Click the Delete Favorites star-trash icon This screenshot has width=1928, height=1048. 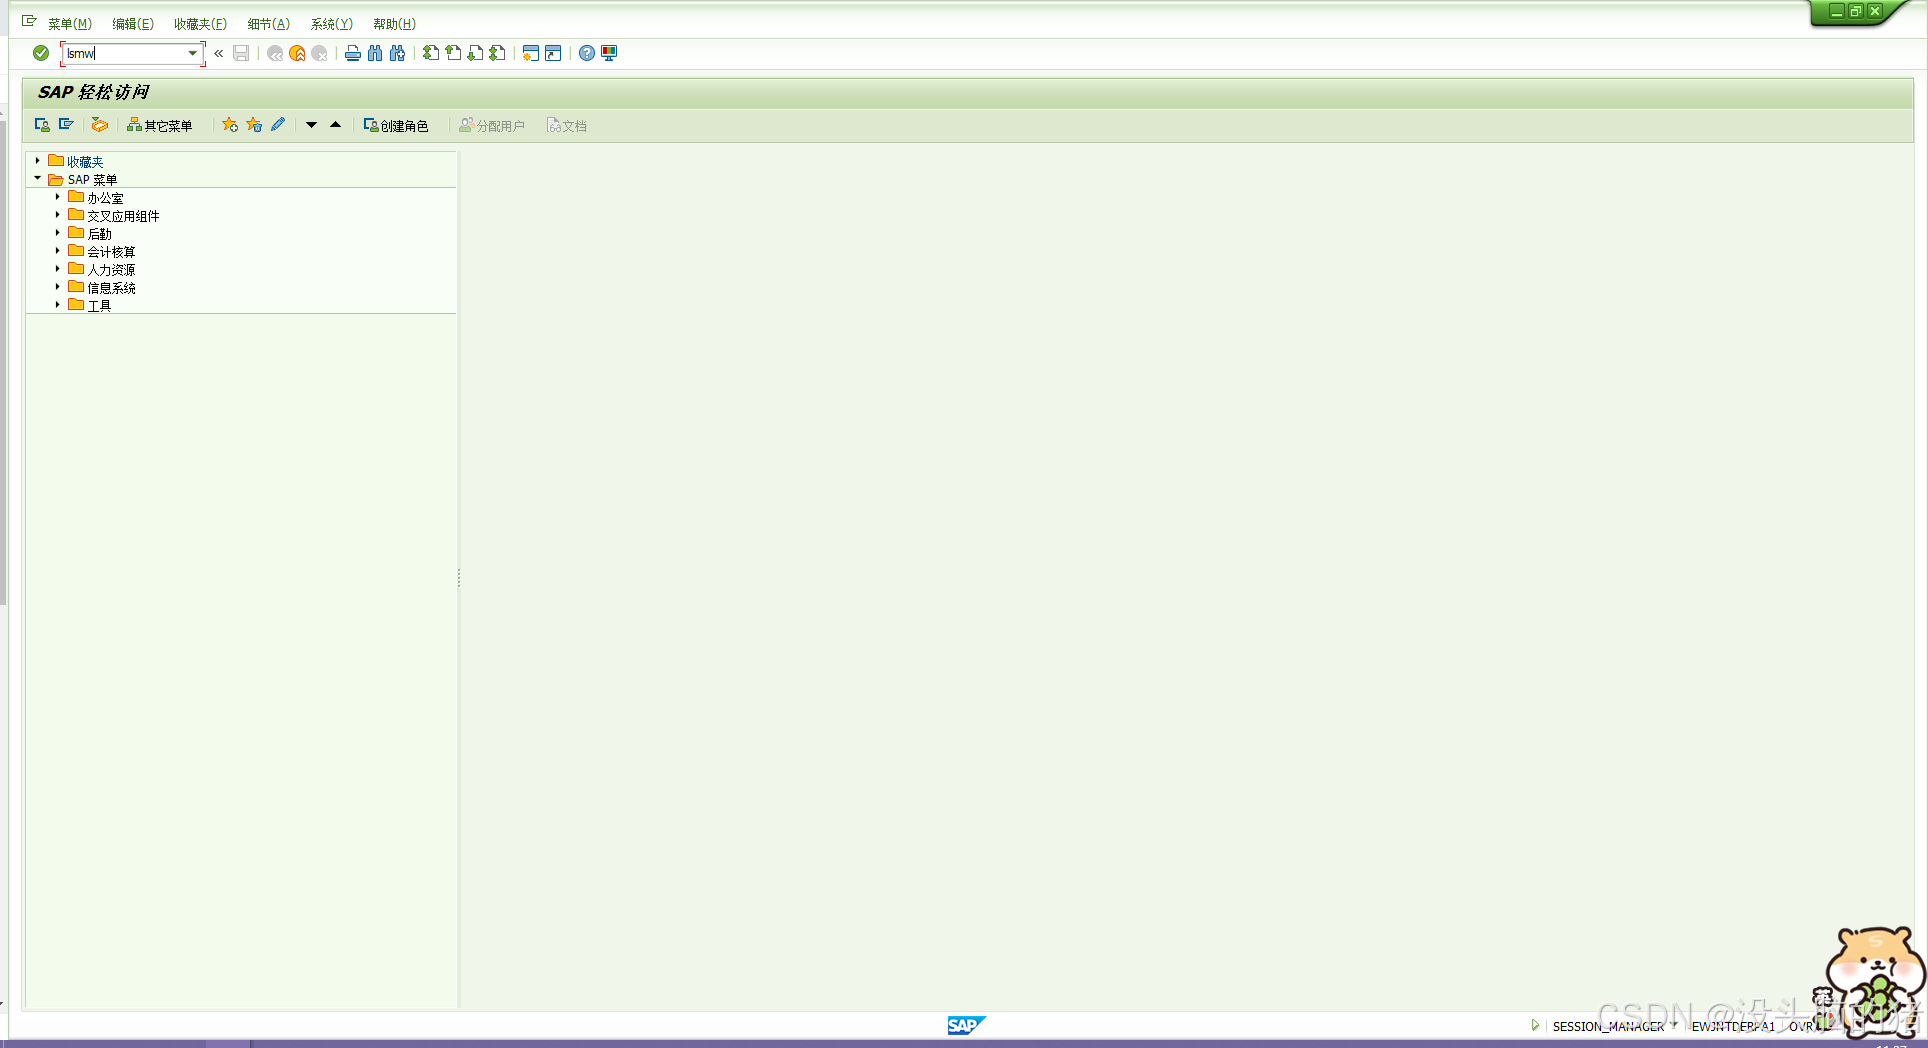254,125
